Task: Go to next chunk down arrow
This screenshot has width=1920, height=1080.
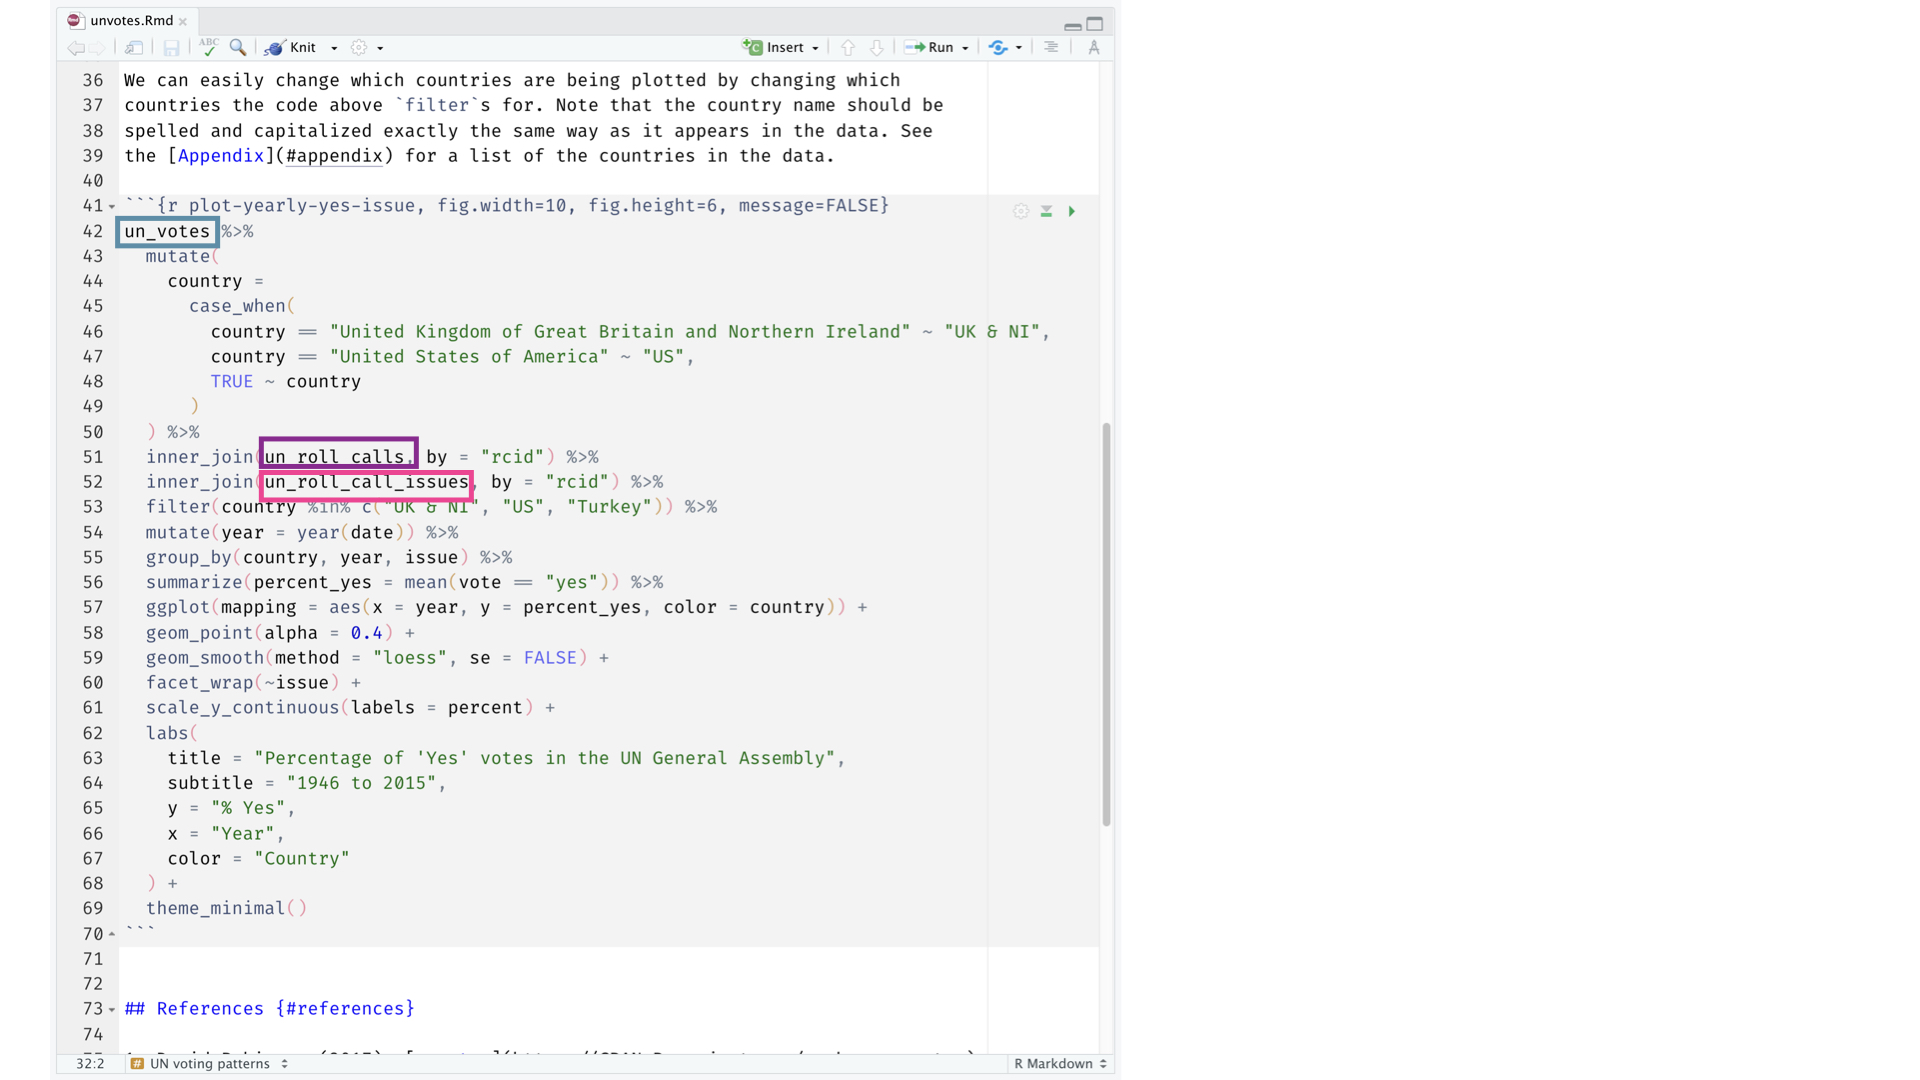Action: [x=876, y=47]
